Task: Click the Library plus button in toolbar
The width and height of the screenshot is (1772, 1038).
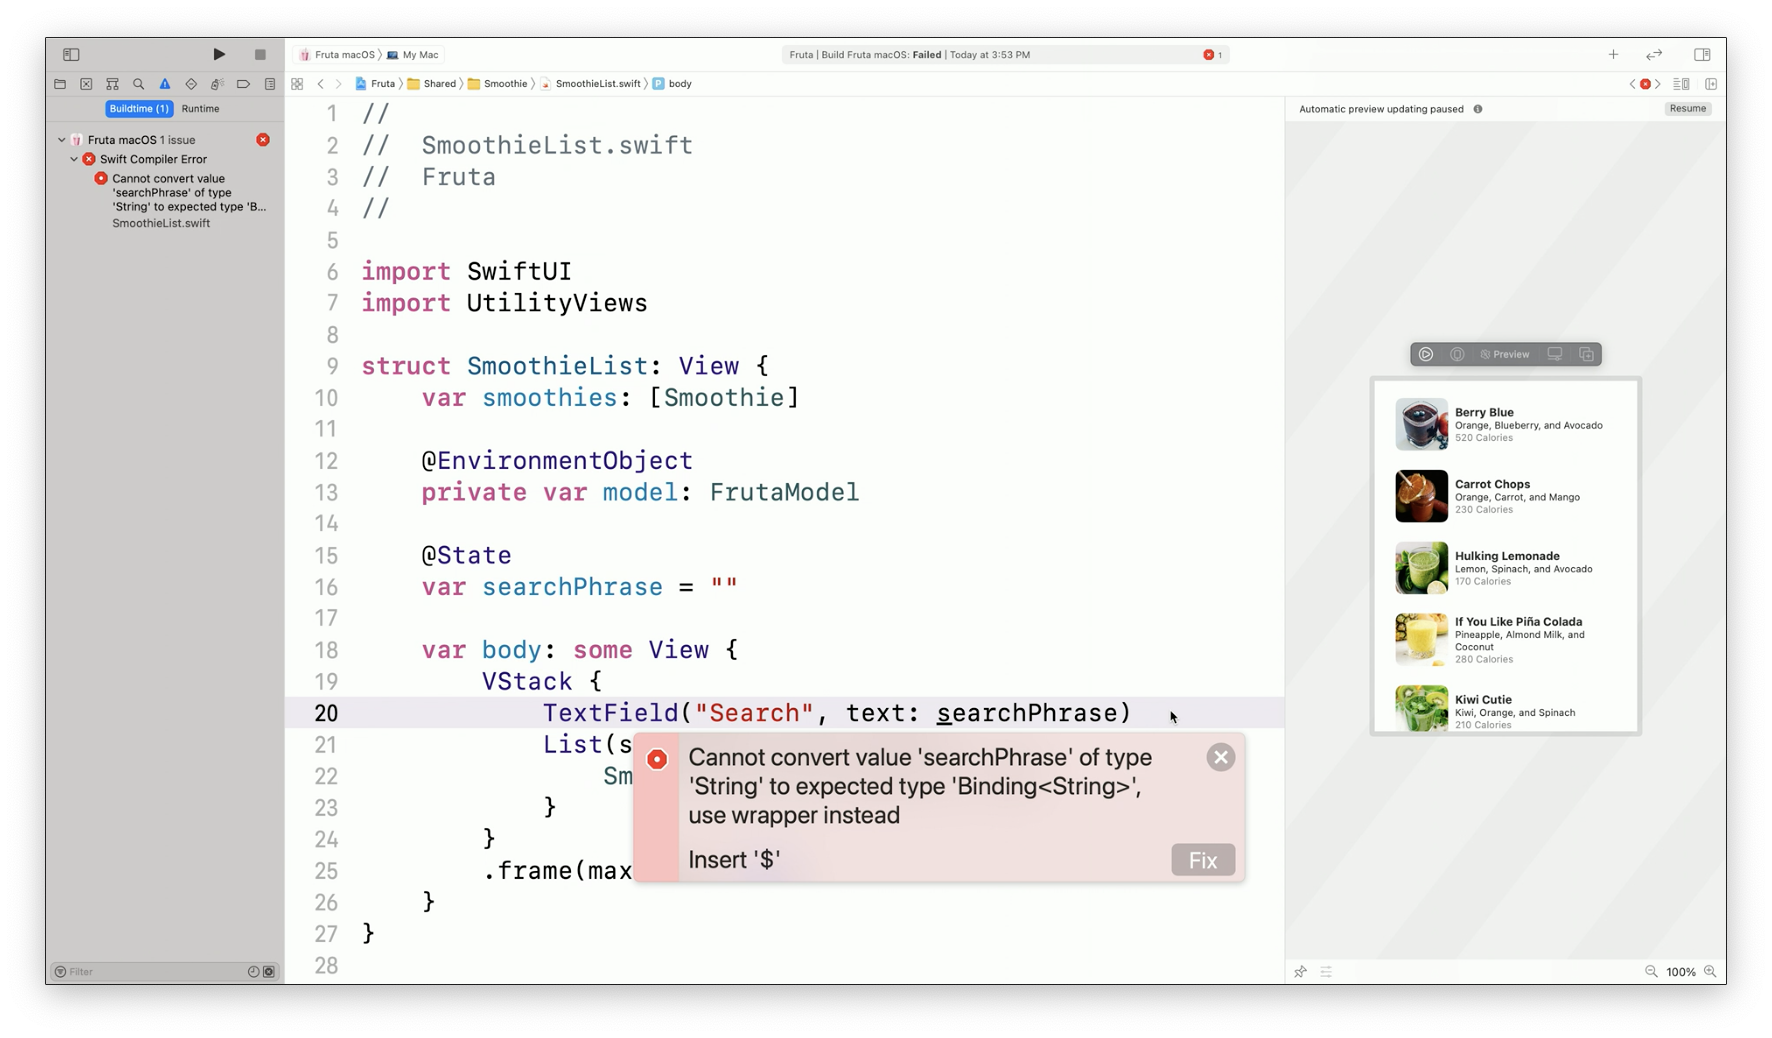Action: coord(1613,54)
